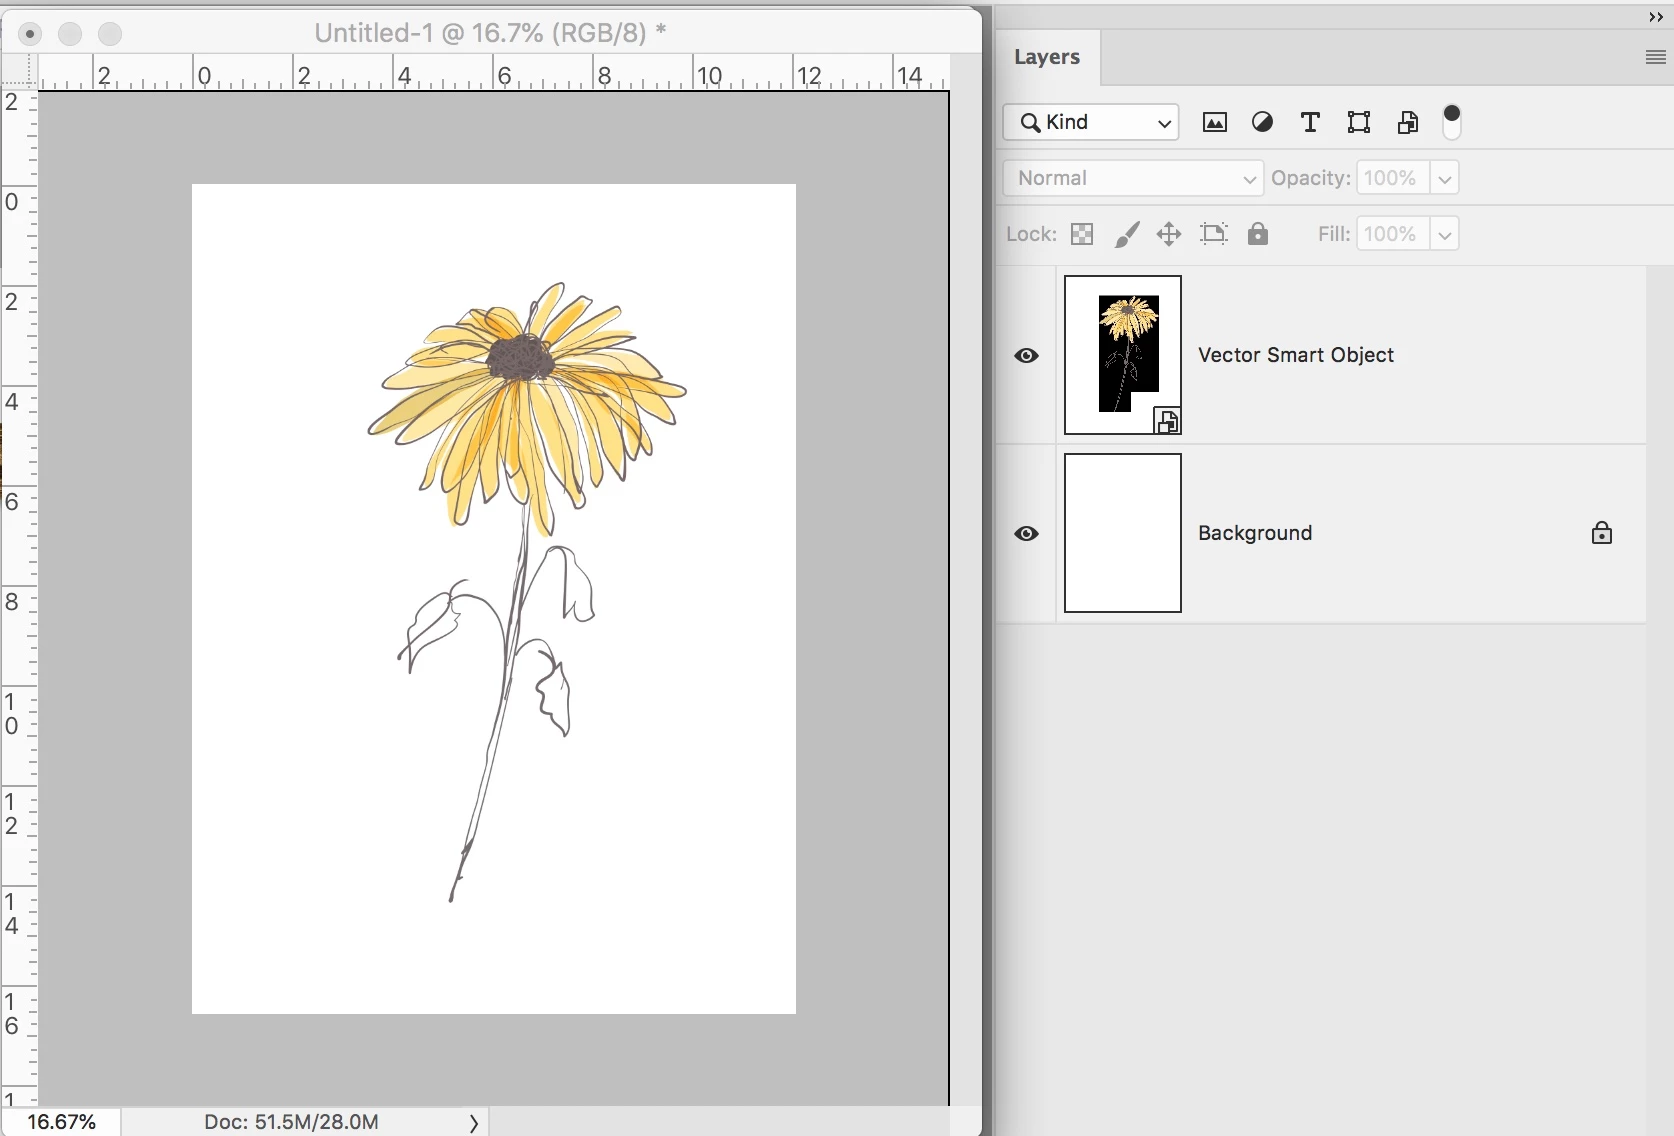The height and width of the screenshot is (1136, 1674).
Task: Expand the Opacity slider dropdown arrow
Action: point(1444,179)
